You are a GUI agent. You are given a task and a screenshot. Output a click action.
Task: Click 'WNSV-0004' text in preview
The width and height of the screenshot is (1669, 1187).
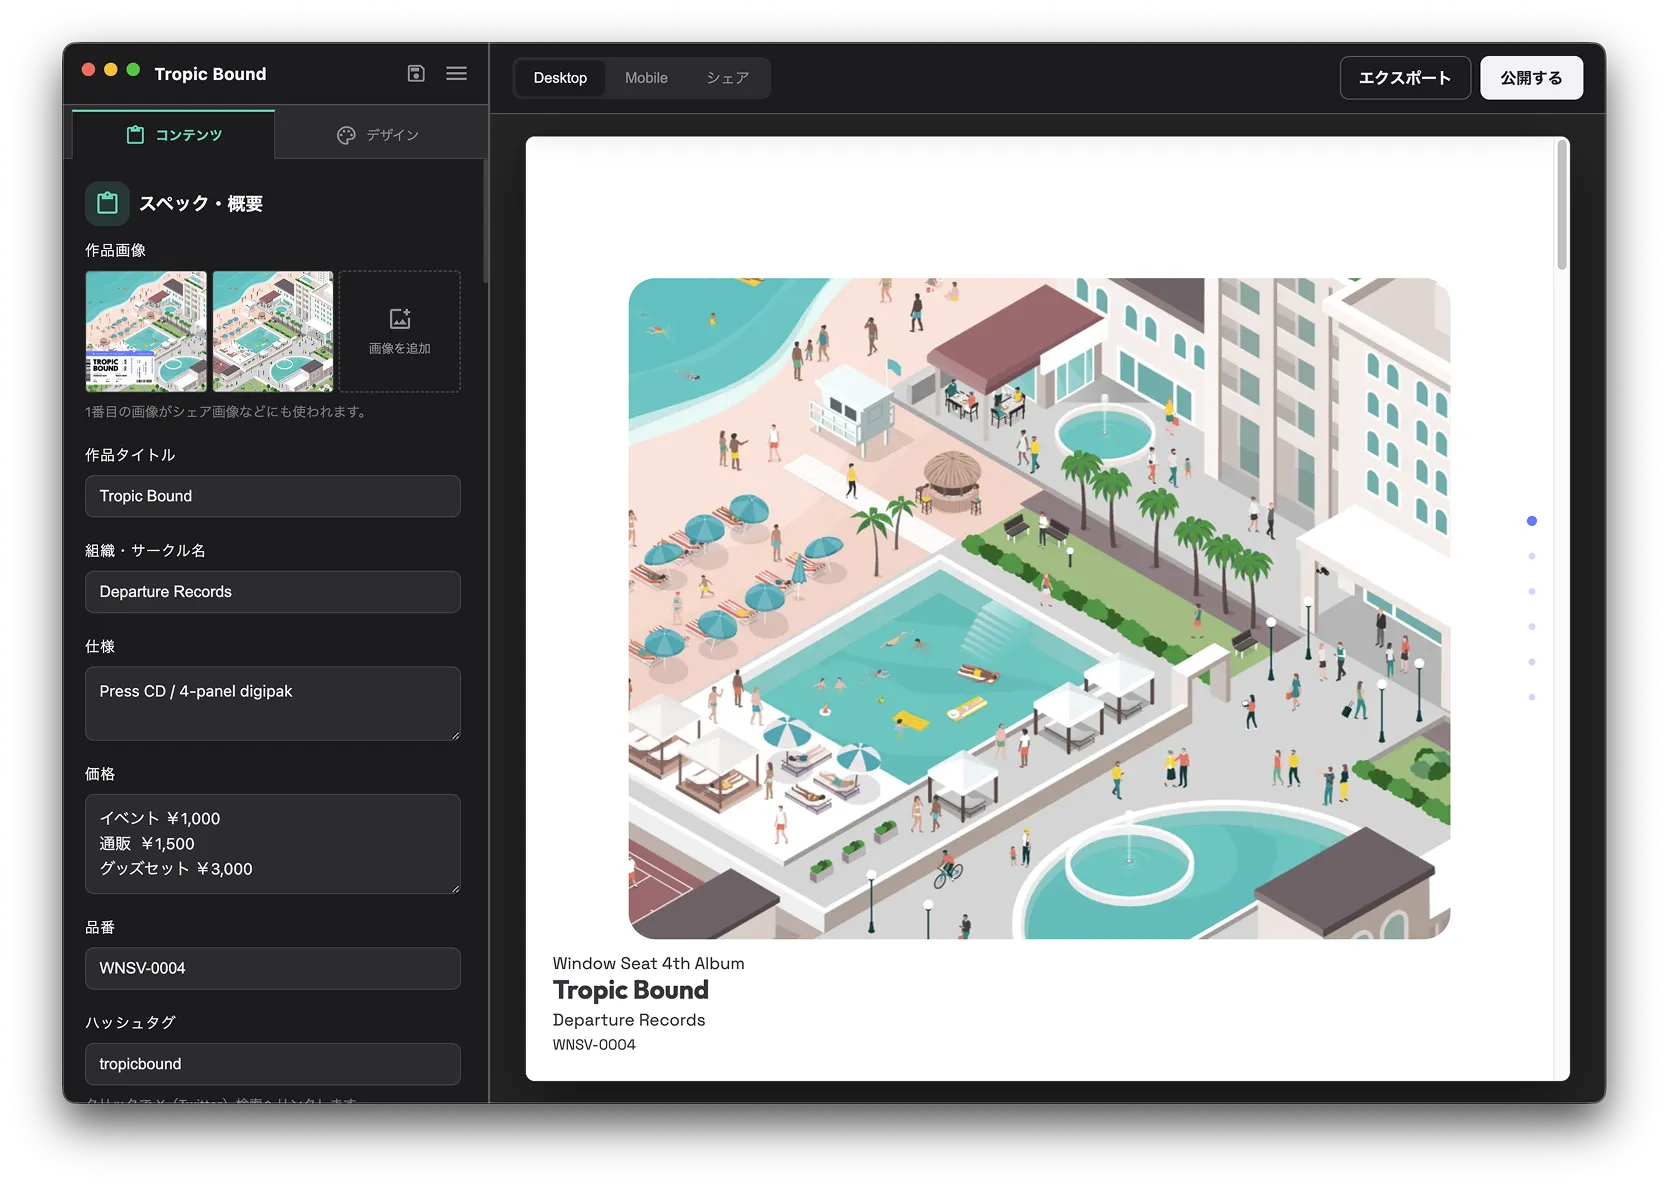(x=594, y=1045)
